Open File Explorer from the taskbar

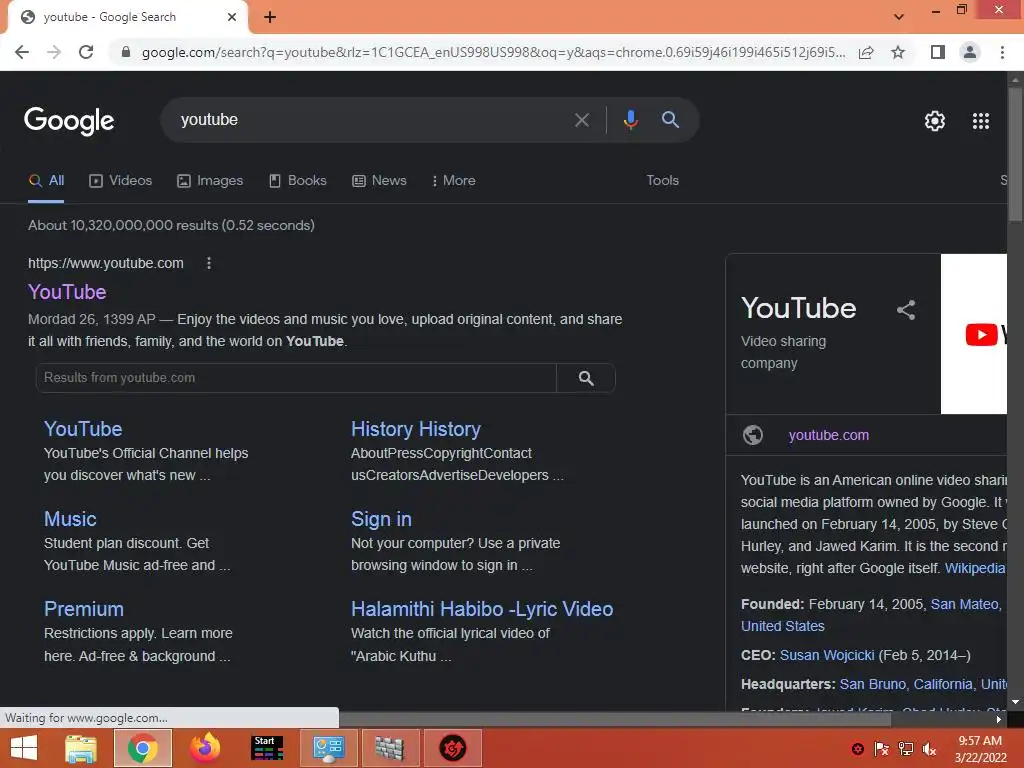tap(81, 748)
